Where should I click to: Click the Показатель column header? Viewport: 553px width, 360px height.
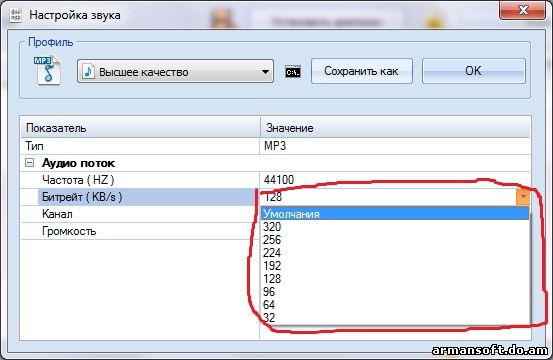point(140,127)
